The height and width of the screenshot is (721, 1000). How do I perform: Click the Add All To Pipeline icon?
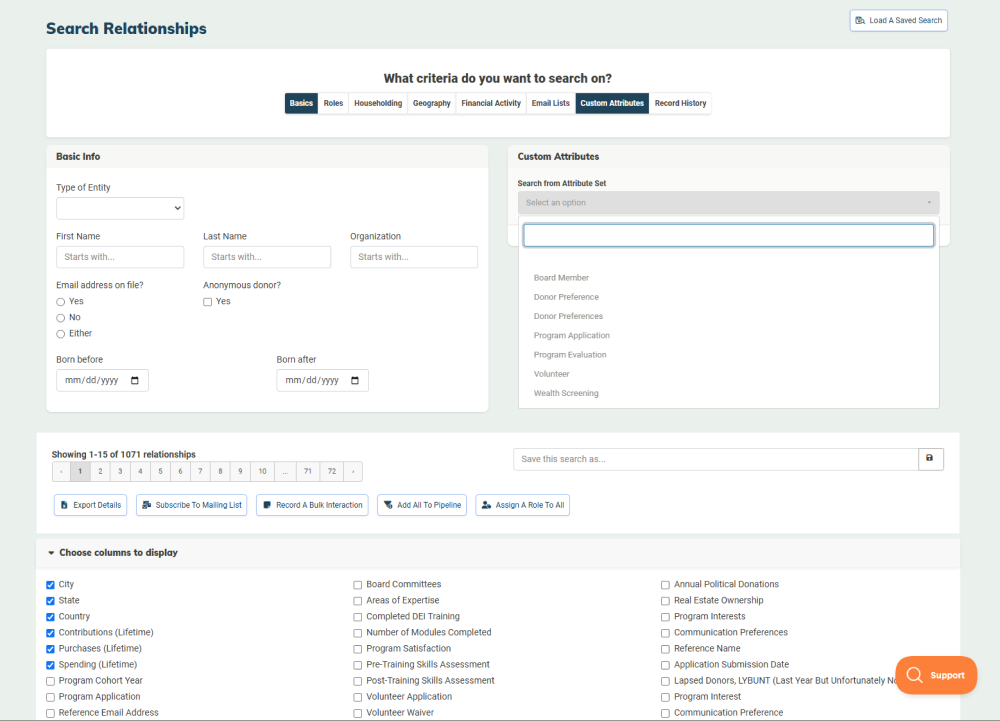[x=386, y=505]
